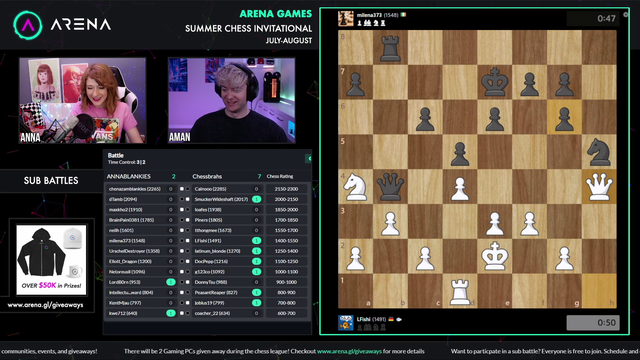This screenshot has height=360, width=640.
Task: Open the SUB BATTLES label
Action: 51,180
